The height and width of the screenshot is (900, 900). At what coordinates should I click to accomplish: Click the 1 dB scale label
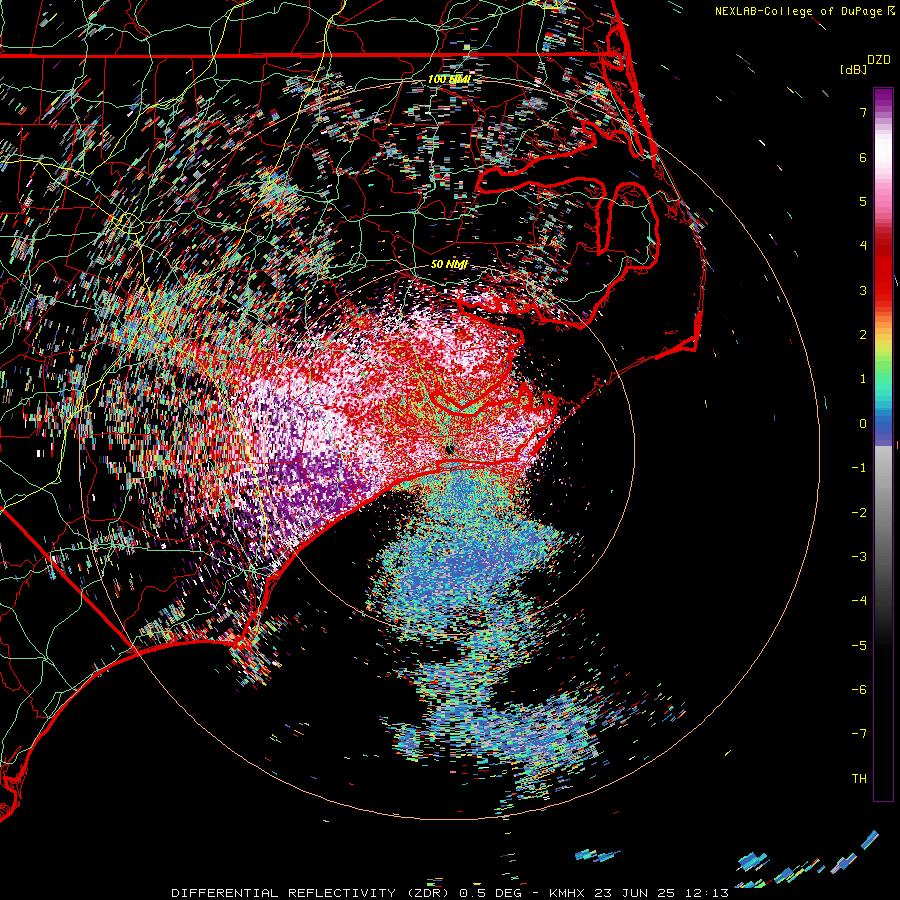(x=863, y=379)
